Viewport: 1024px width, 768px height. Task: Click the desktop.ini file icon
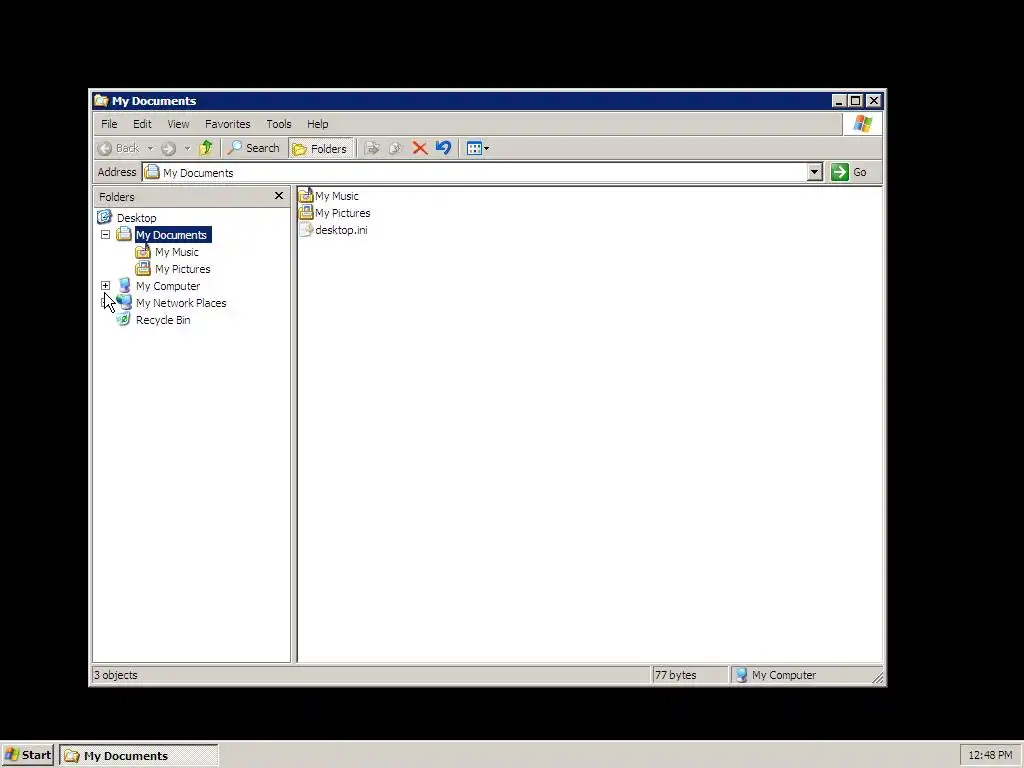(306, 229)
